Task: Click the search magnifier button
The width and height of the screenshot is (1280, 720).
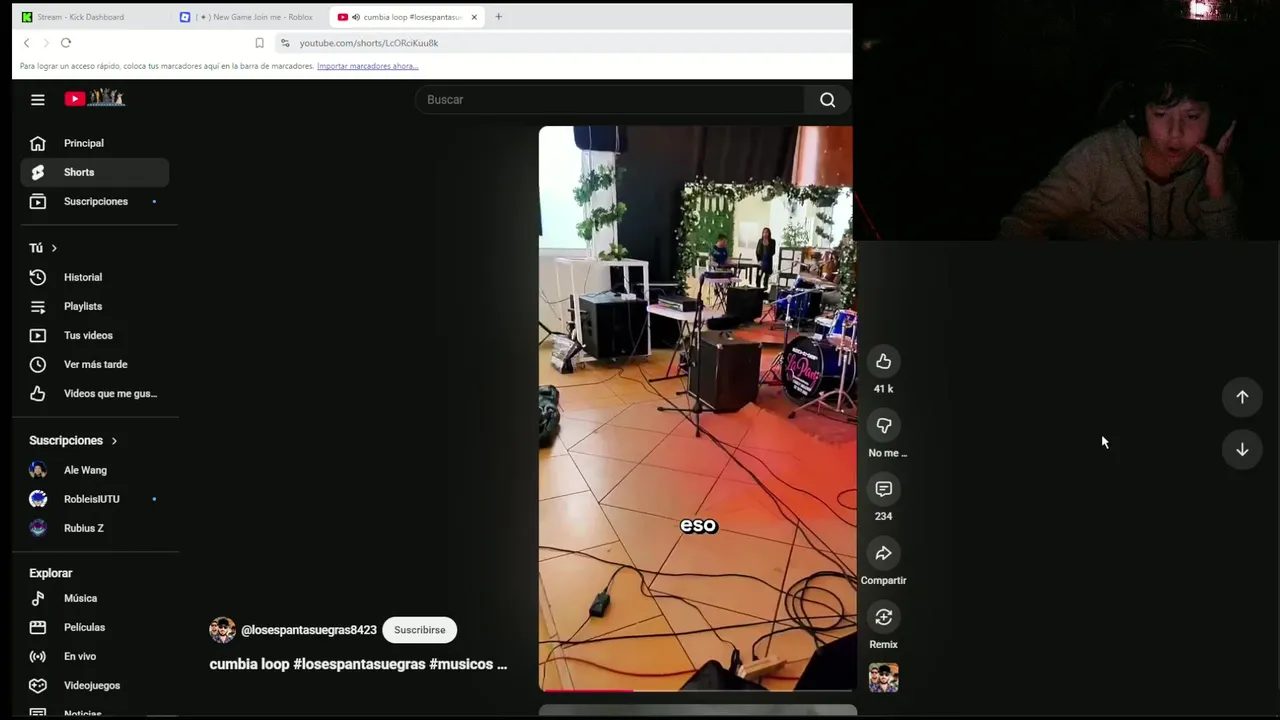Action: (827, 99)
